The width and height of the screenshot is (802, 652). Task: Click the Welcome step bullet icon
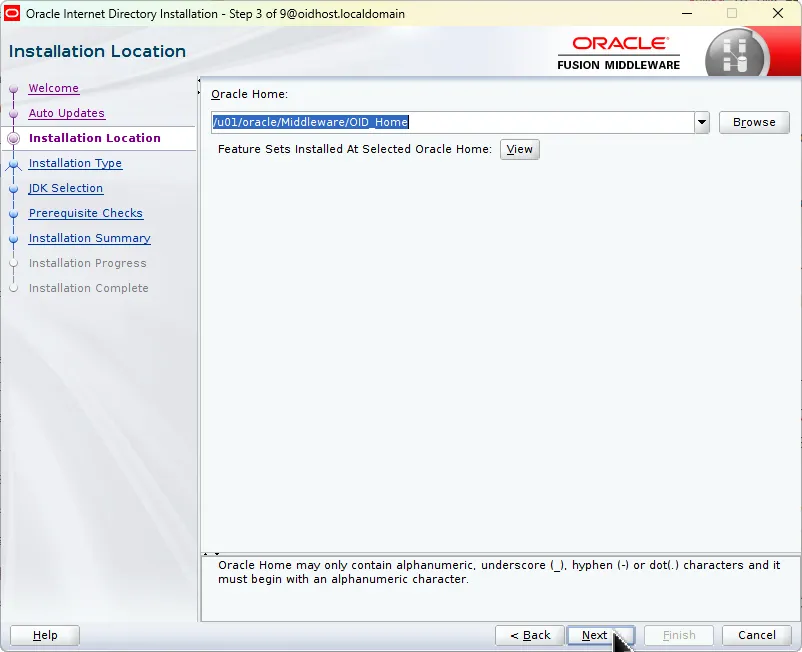point(14,88)
